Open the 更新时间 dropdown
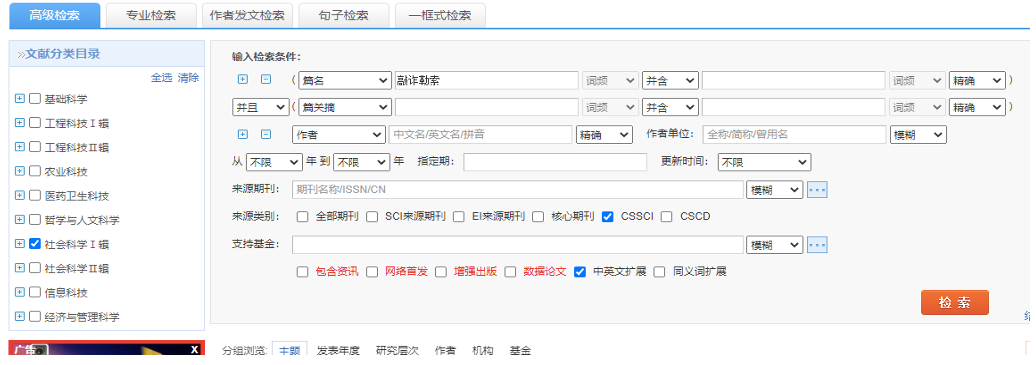Viewport: 1036px width, 365px height. click(764, 162)
